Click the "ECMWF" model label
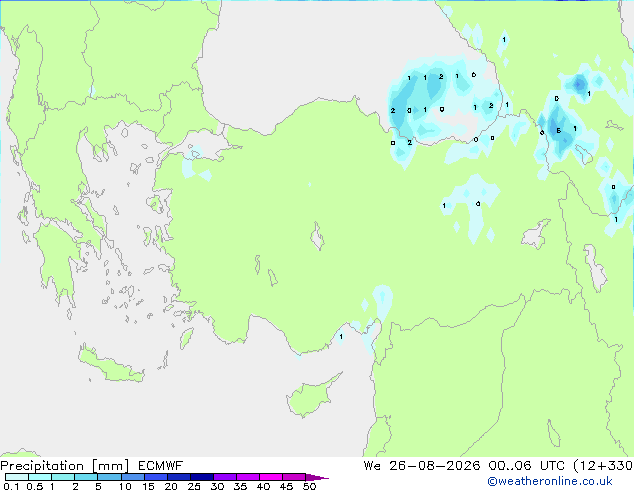Viewport: 634px width, 490px height. coord(161,466)
